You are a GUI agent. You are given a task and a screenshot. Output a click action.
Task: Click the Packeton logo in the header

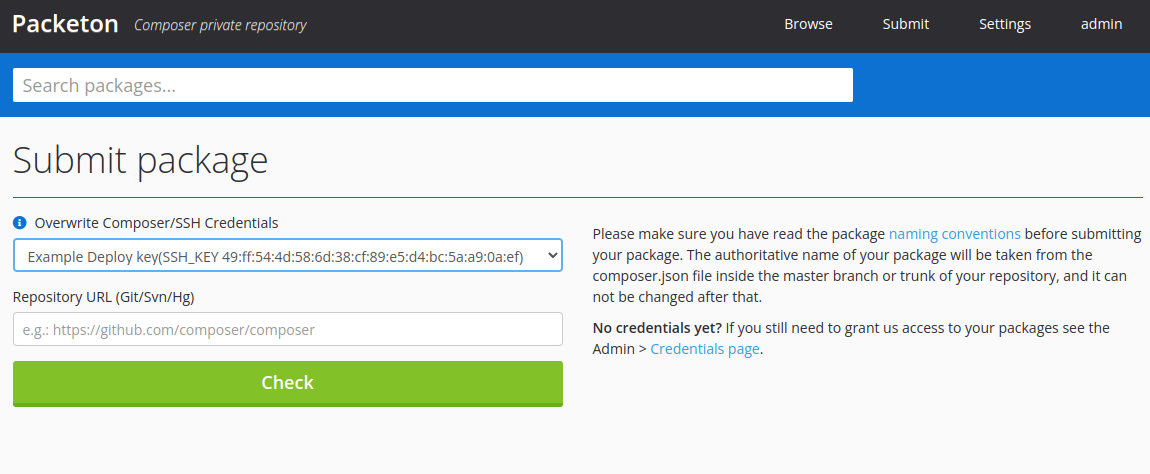(65, 24)
